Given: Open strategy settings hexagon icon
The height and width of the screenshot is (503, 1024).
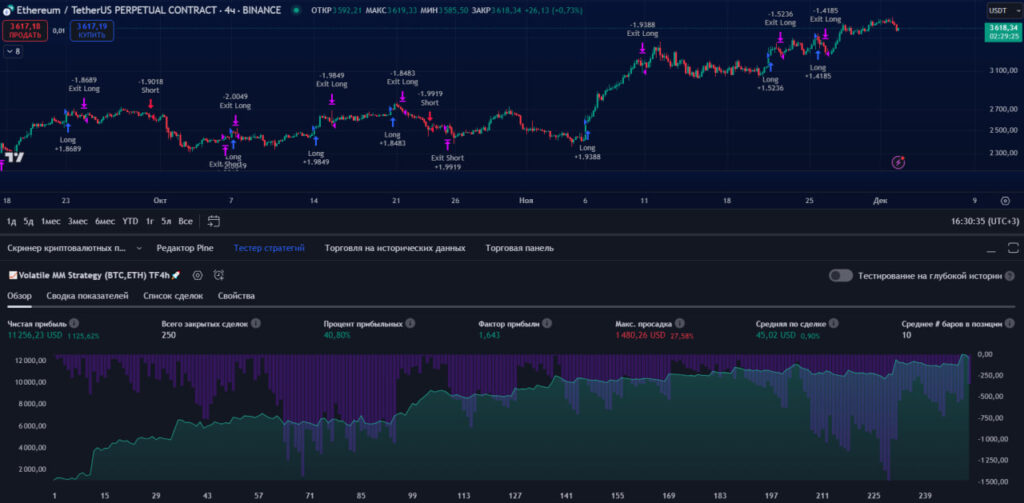Looking at the screenshot, I should (197, 276).
